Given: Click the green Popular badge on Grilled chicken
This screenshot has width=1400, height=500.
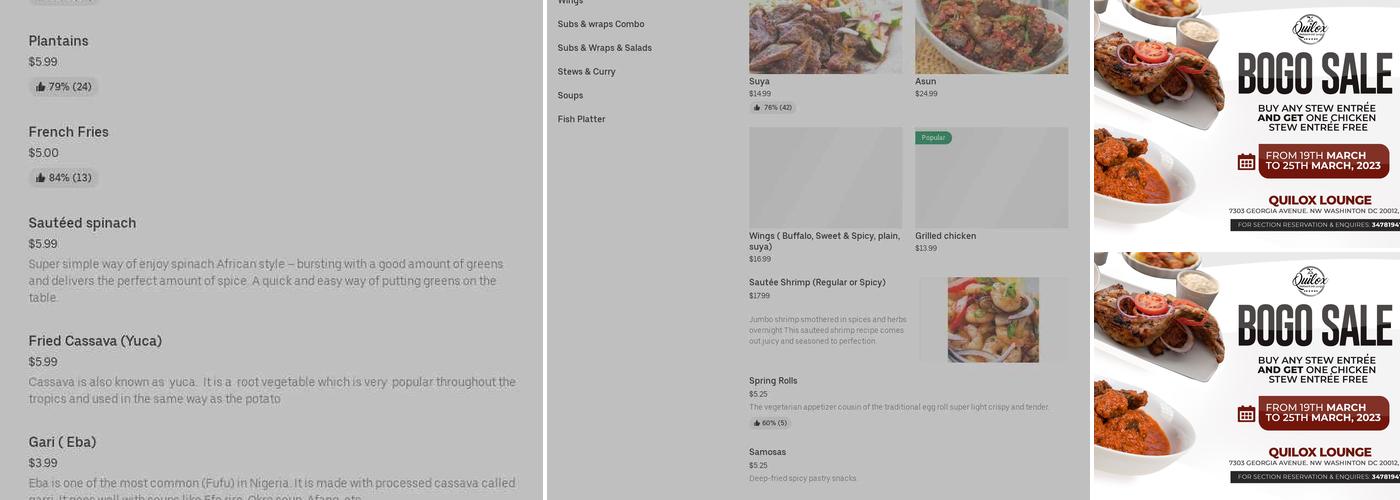Looking at the screenshot, I should click(933, 138).
